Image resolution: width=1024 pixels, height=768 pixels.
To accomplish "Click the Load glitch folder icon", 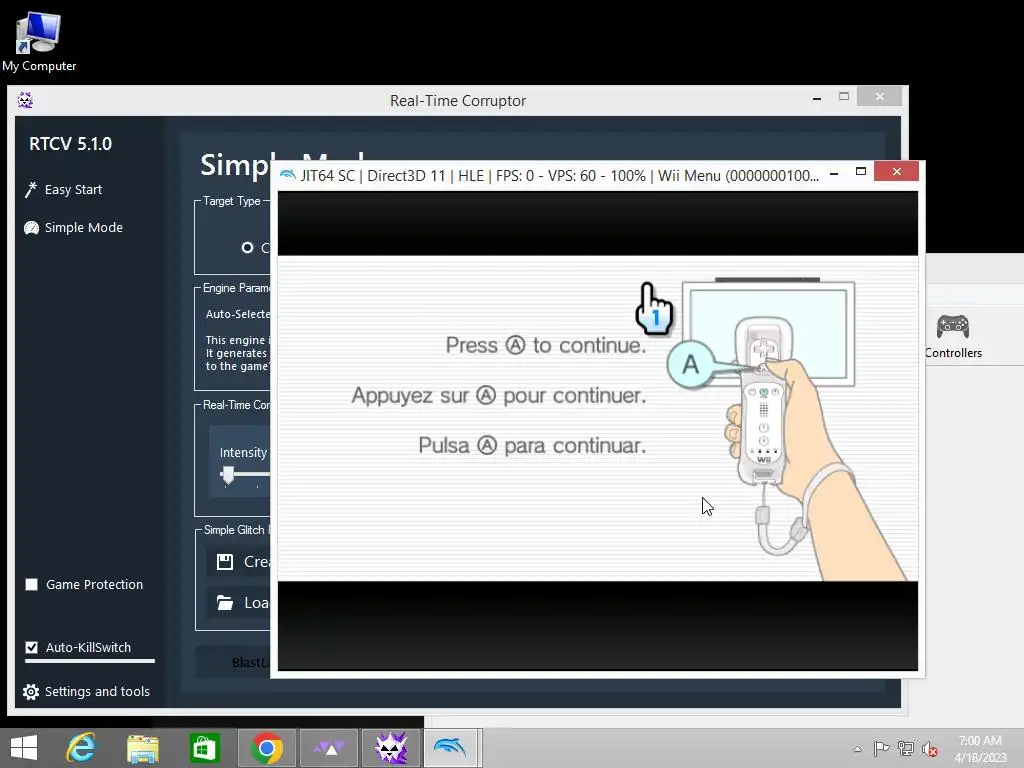I will coord(225,603).
